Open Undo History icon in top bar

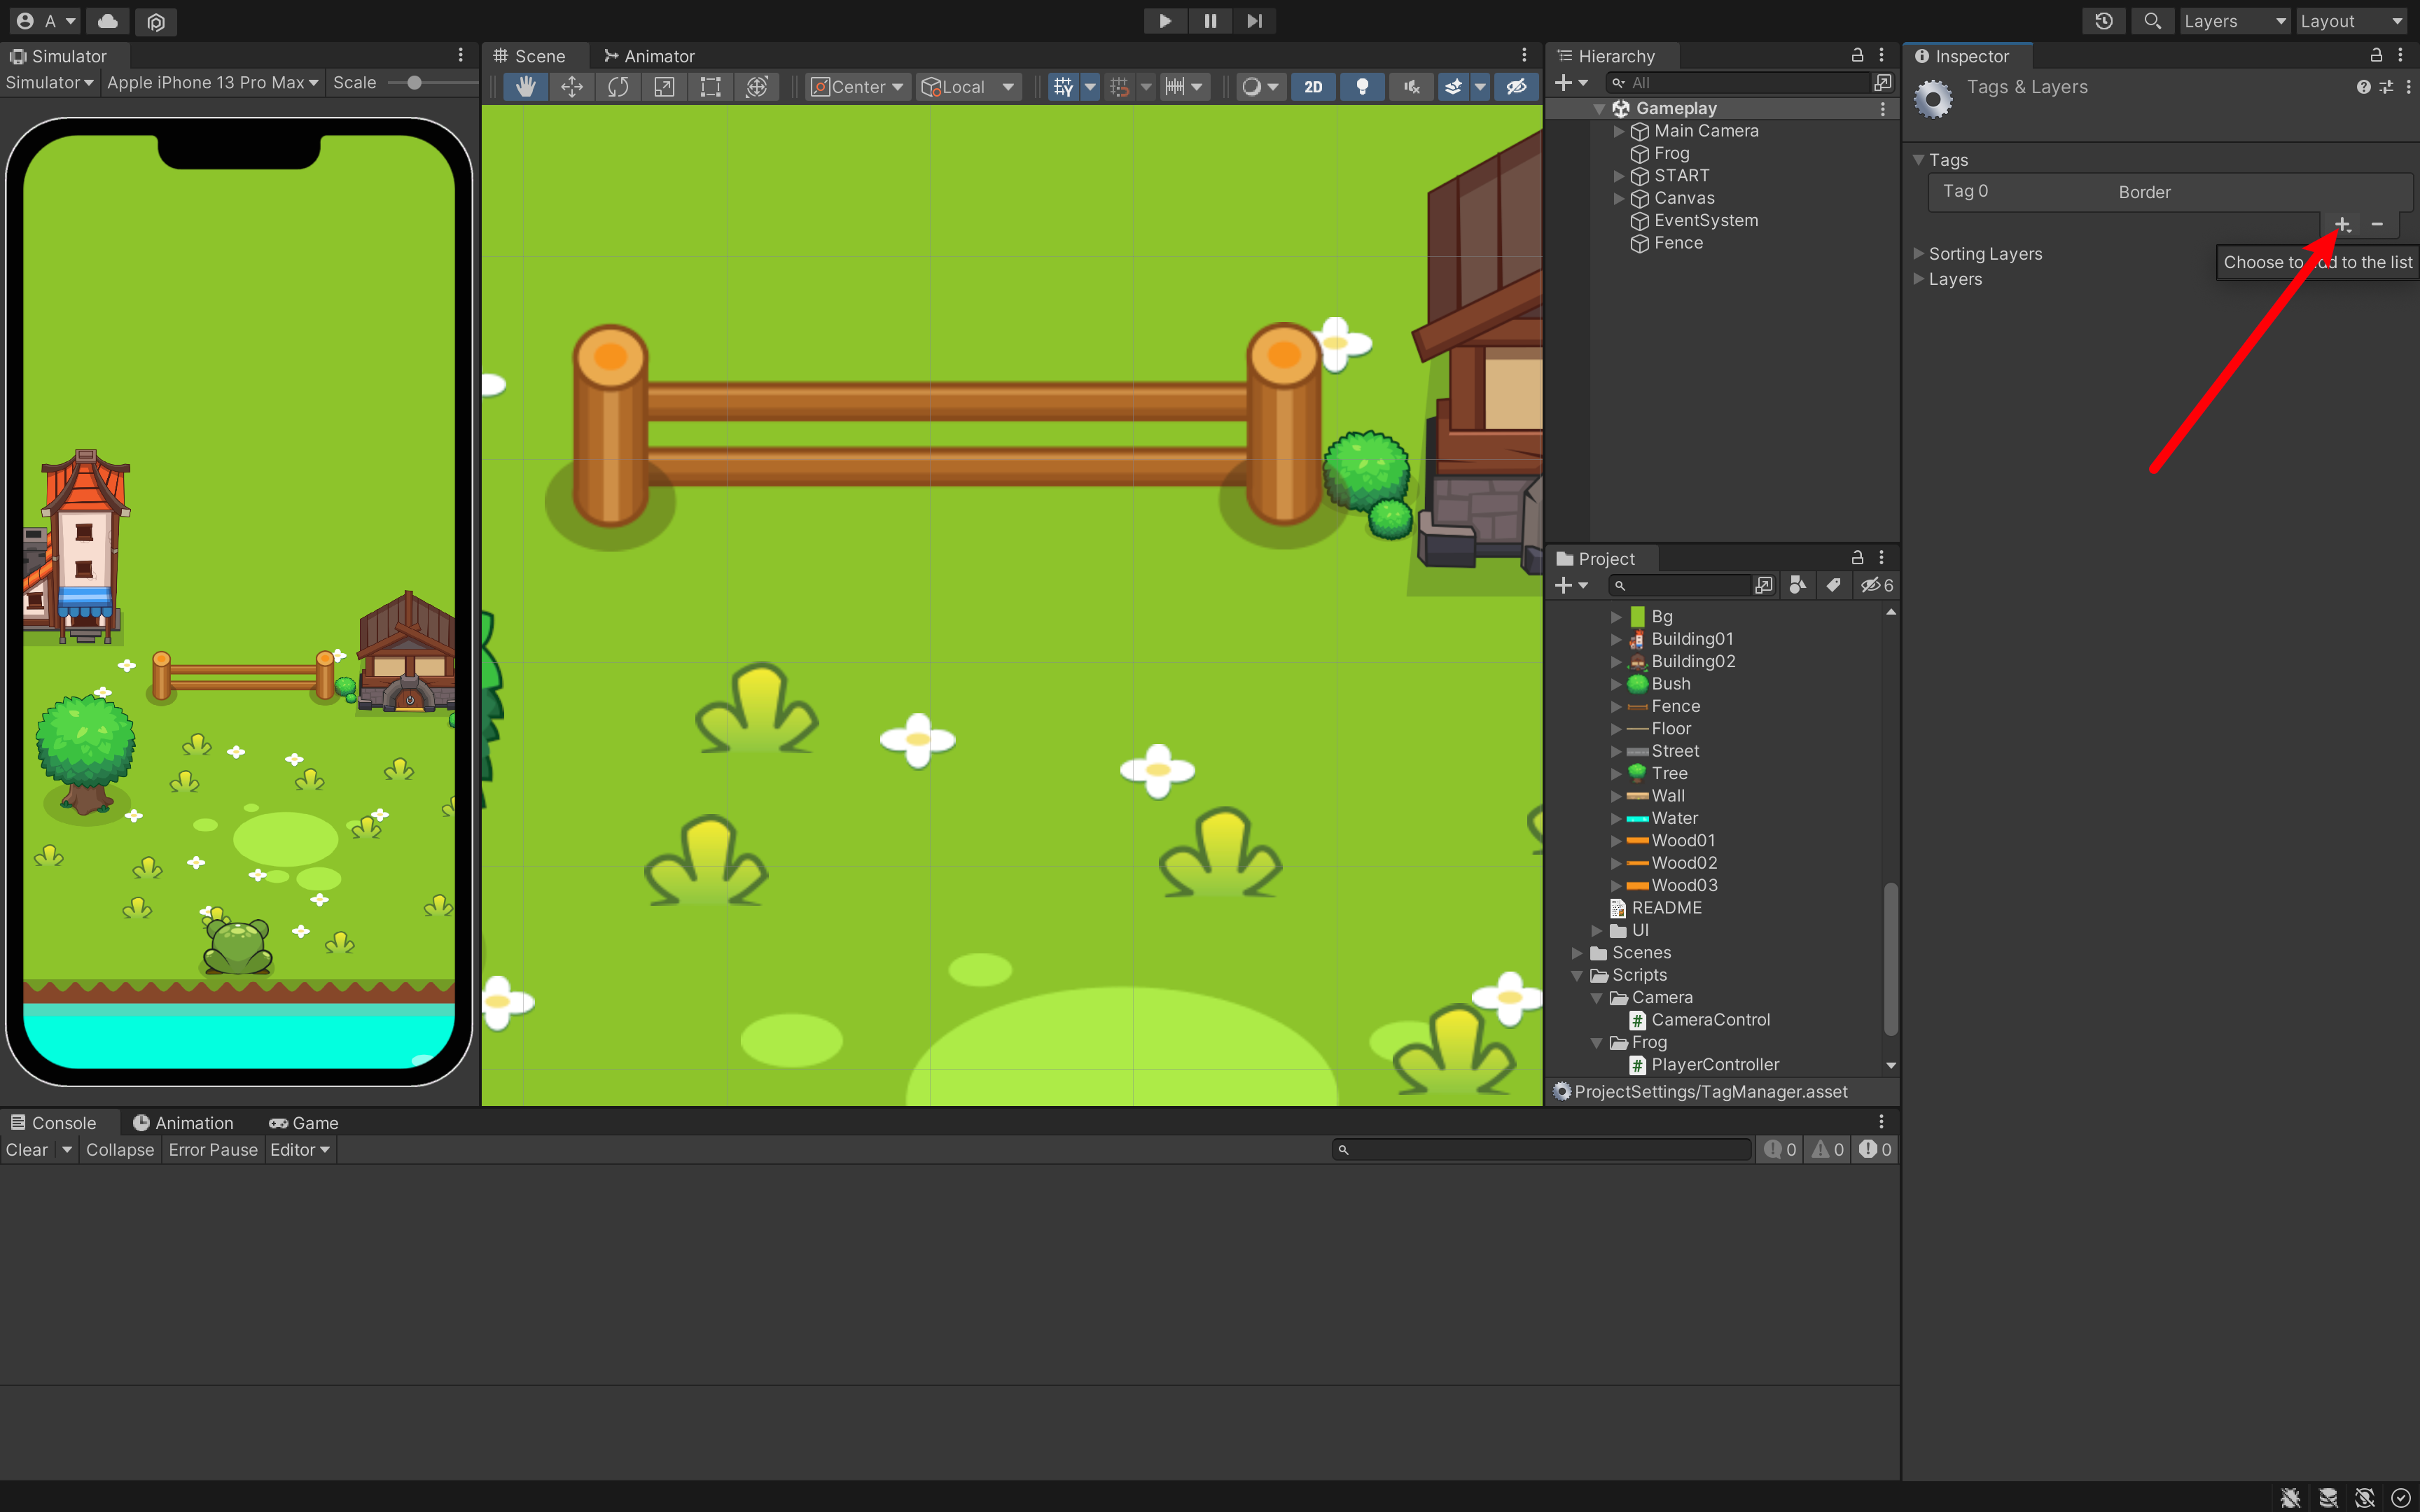(2104, 21)
